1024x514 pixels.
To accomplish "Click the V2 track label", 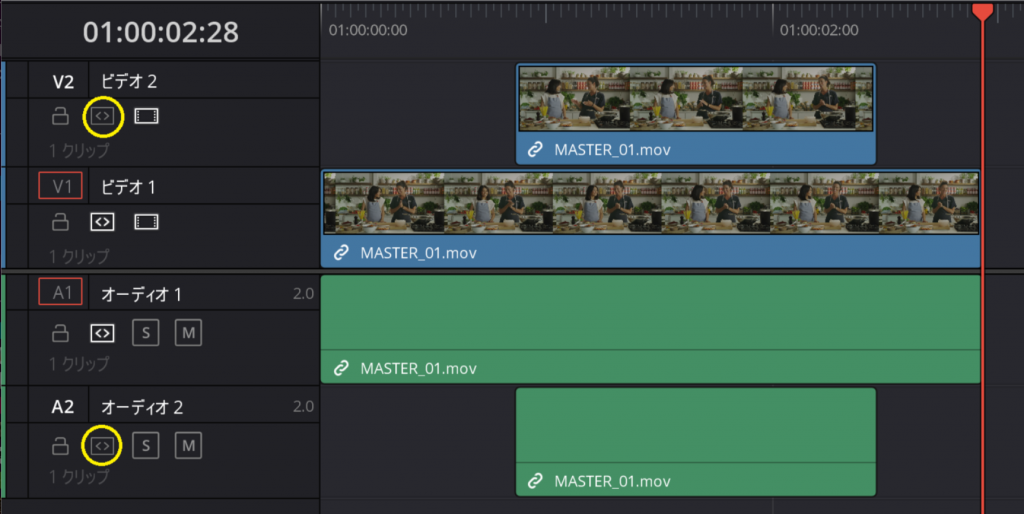I will (x=63, y=82).
